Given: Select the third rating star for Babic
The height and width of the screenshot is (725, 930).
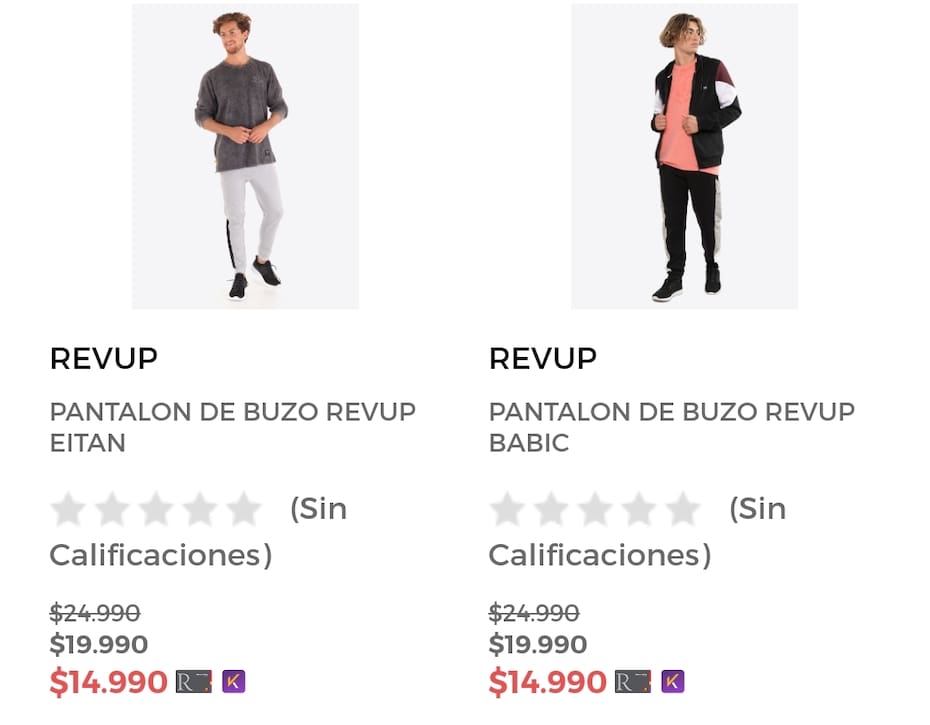Looking at the screenshot, I should pyautogui.click(x=595, y=509).
